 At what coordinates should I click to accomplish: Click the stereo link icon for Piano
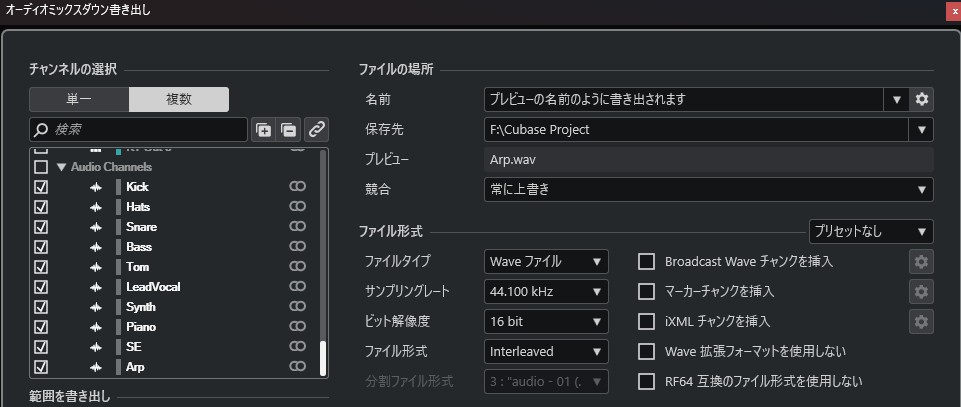coord(297,327)
